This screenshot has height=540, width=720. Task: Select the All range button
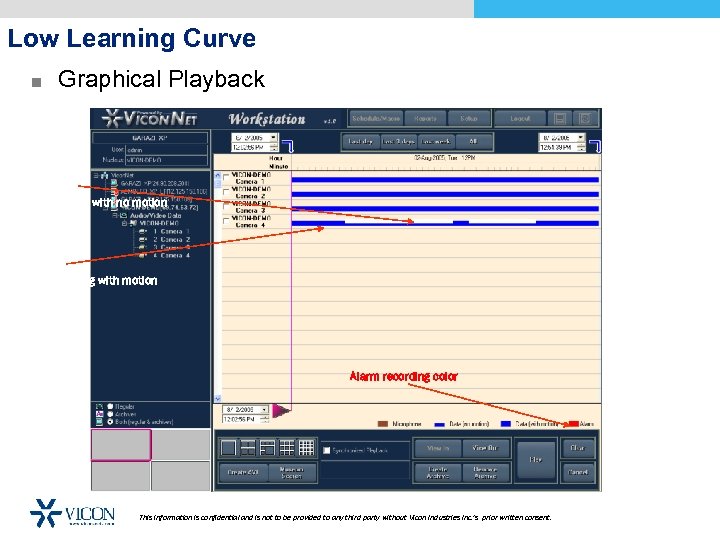473,141
